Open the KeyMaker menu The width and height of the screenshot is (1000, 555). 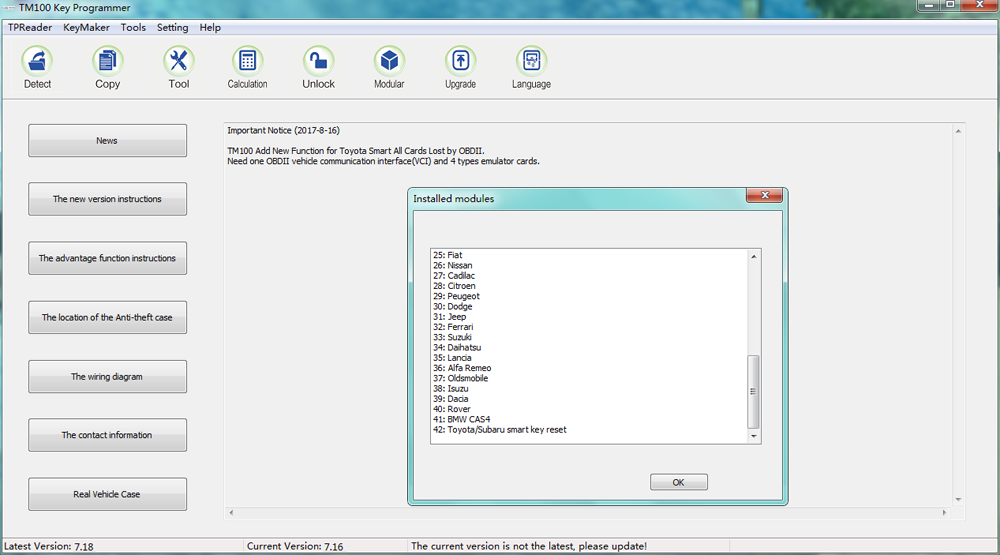(x=86, y=27)
